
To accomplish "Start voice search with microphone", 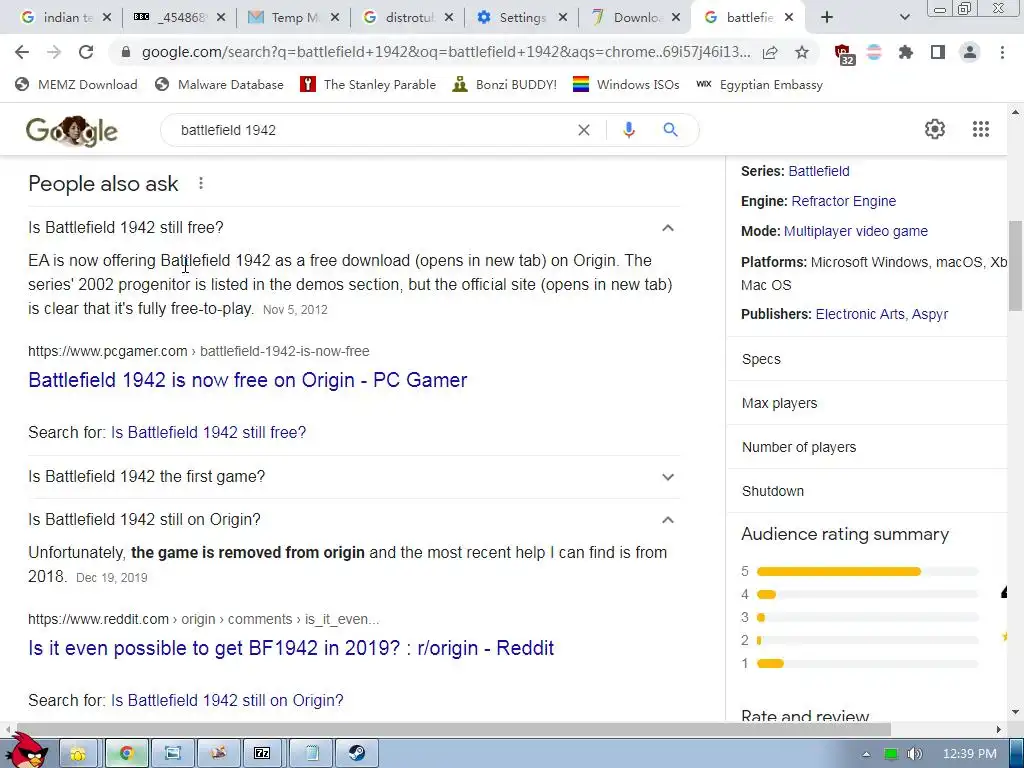I will click(x=628, y=130).
